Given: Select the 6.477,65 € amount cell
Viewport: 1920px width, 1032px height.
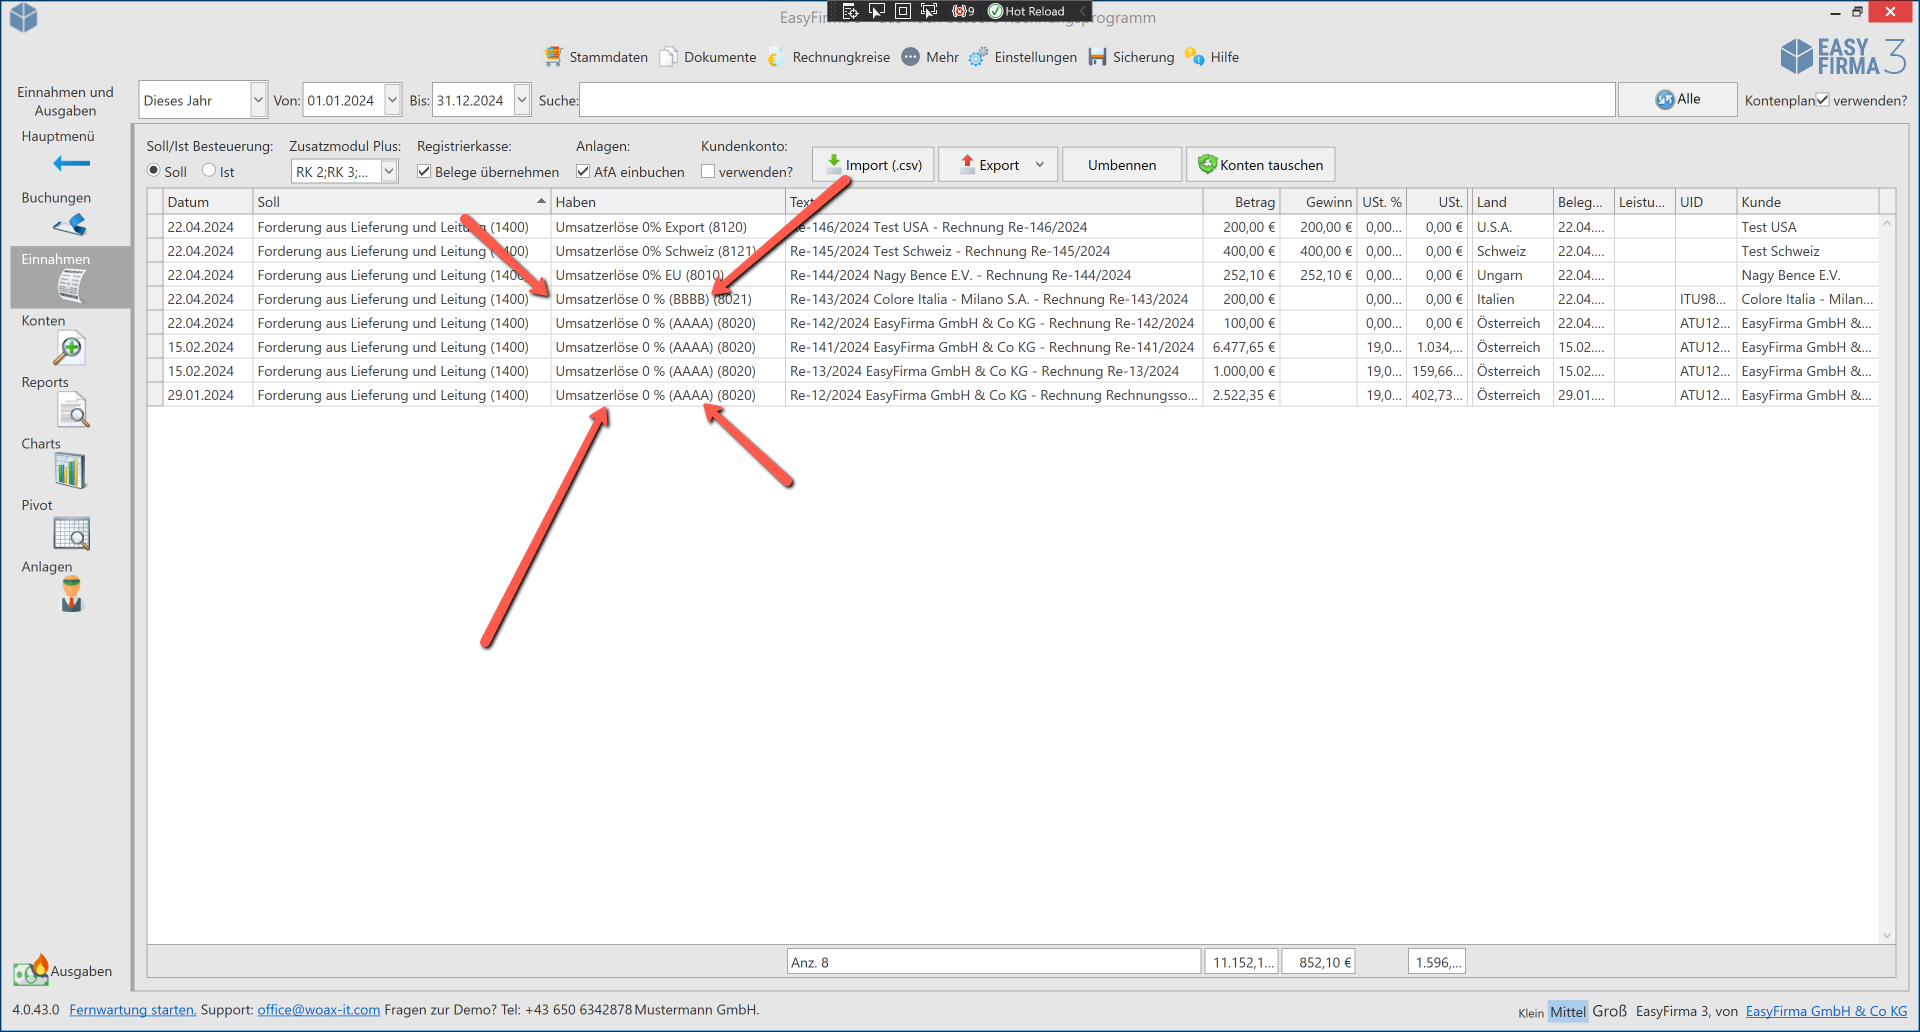Looking at the screenshot, I should [1241, 347].
